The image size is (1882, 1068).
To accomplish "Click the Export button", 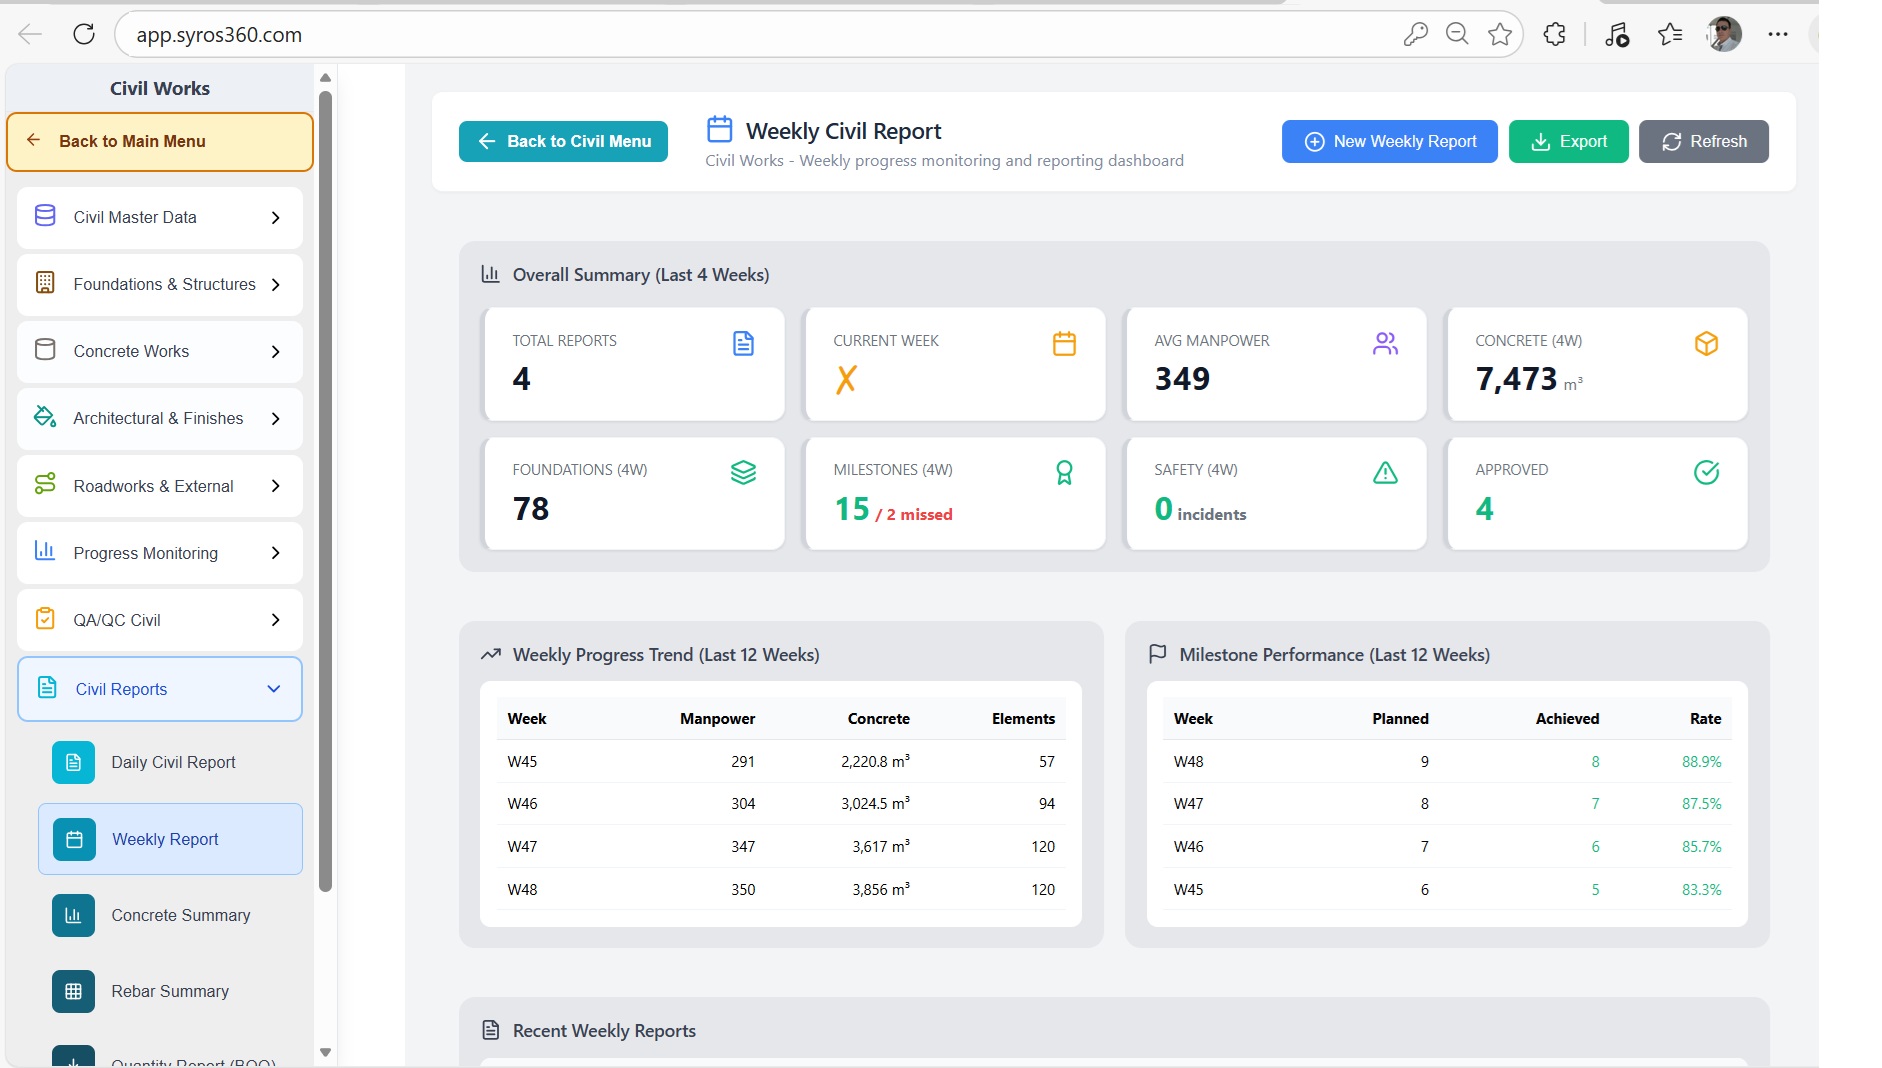I will (1568, 142).
